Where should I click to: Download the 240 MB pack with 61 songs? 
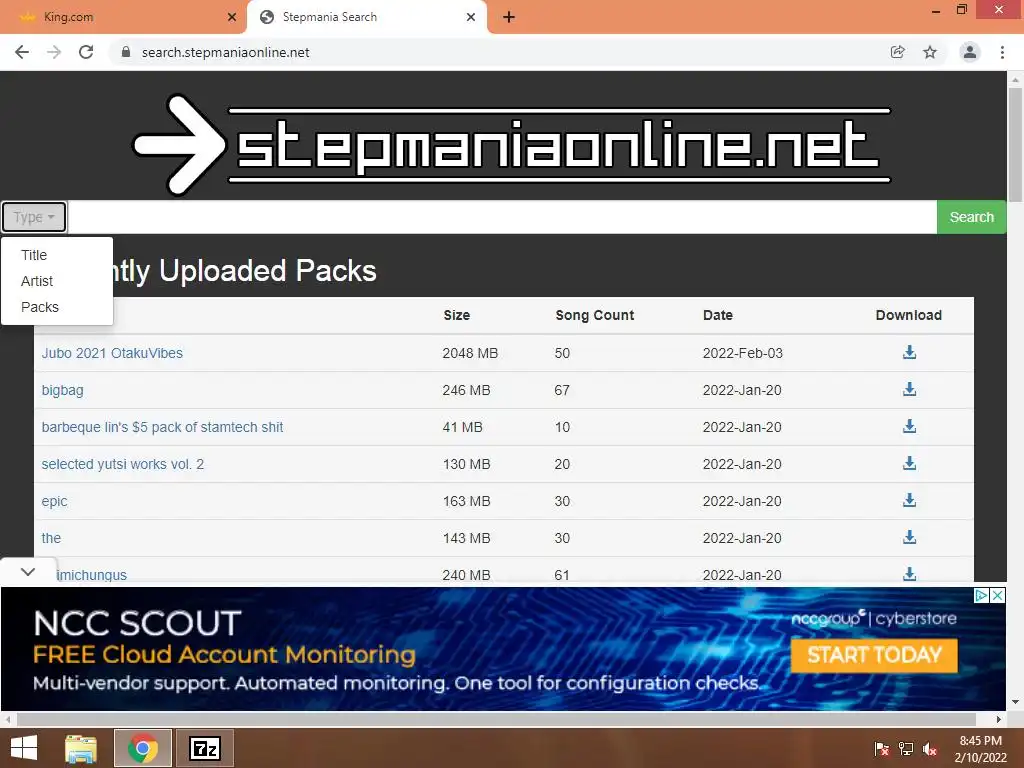tap(909, 574)
